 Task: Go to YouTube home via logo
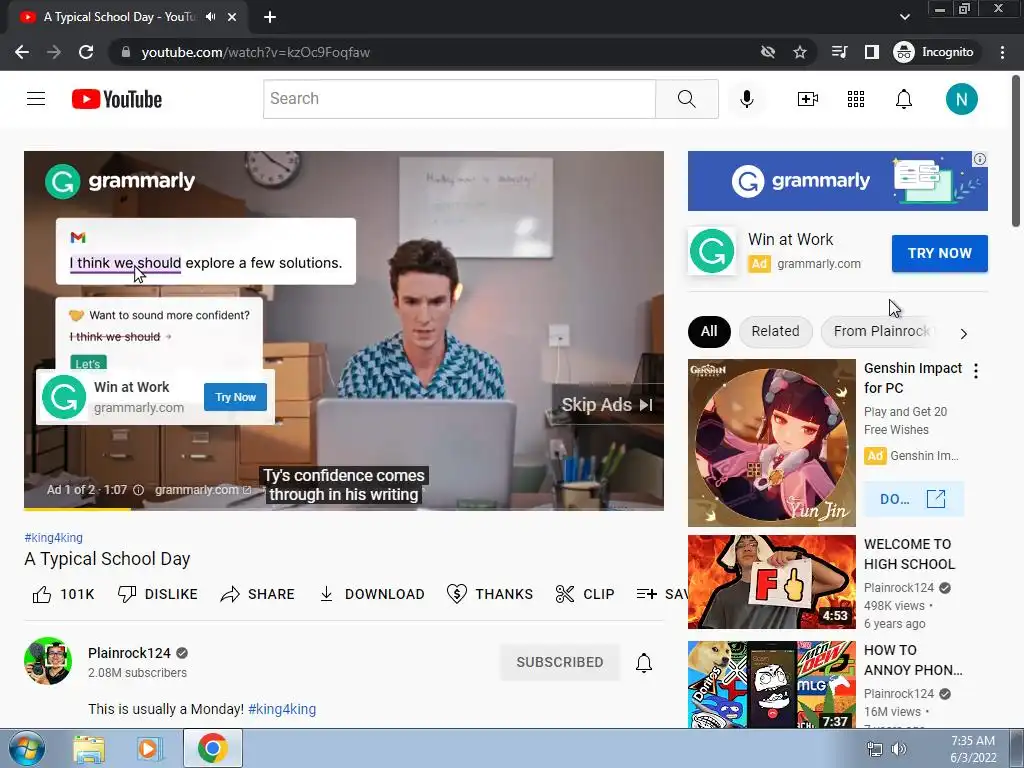click(x=117, y=99)
